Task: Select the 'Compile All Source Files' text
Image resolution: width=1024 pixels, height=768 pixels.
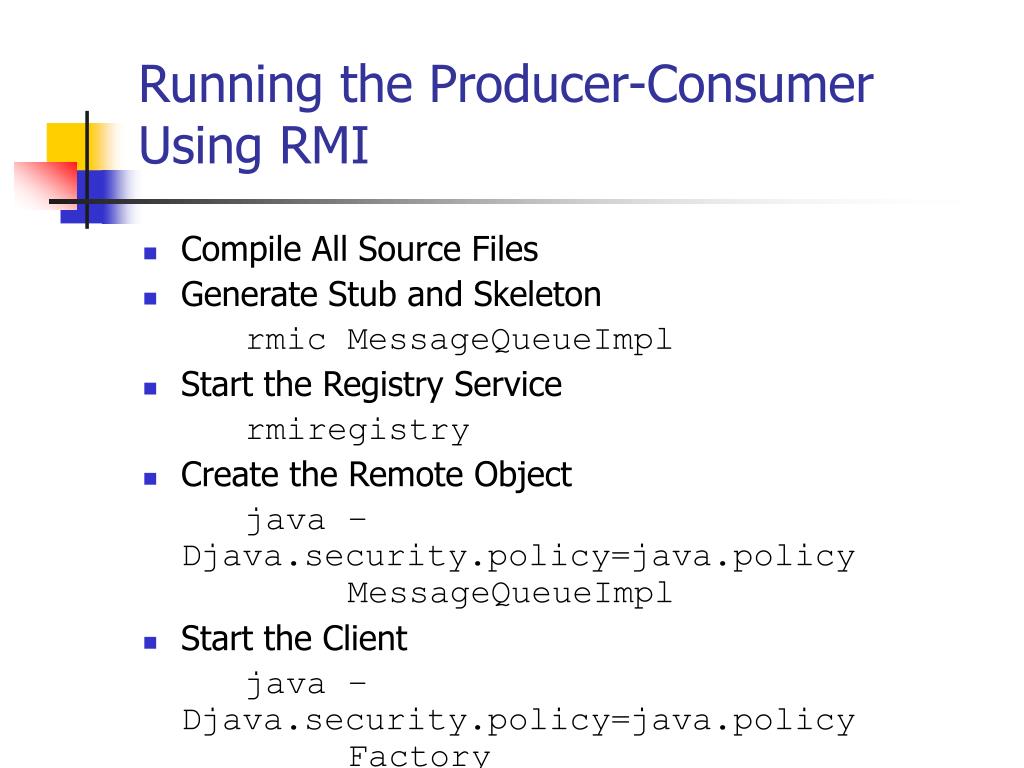Action: [x=359, y=249]
